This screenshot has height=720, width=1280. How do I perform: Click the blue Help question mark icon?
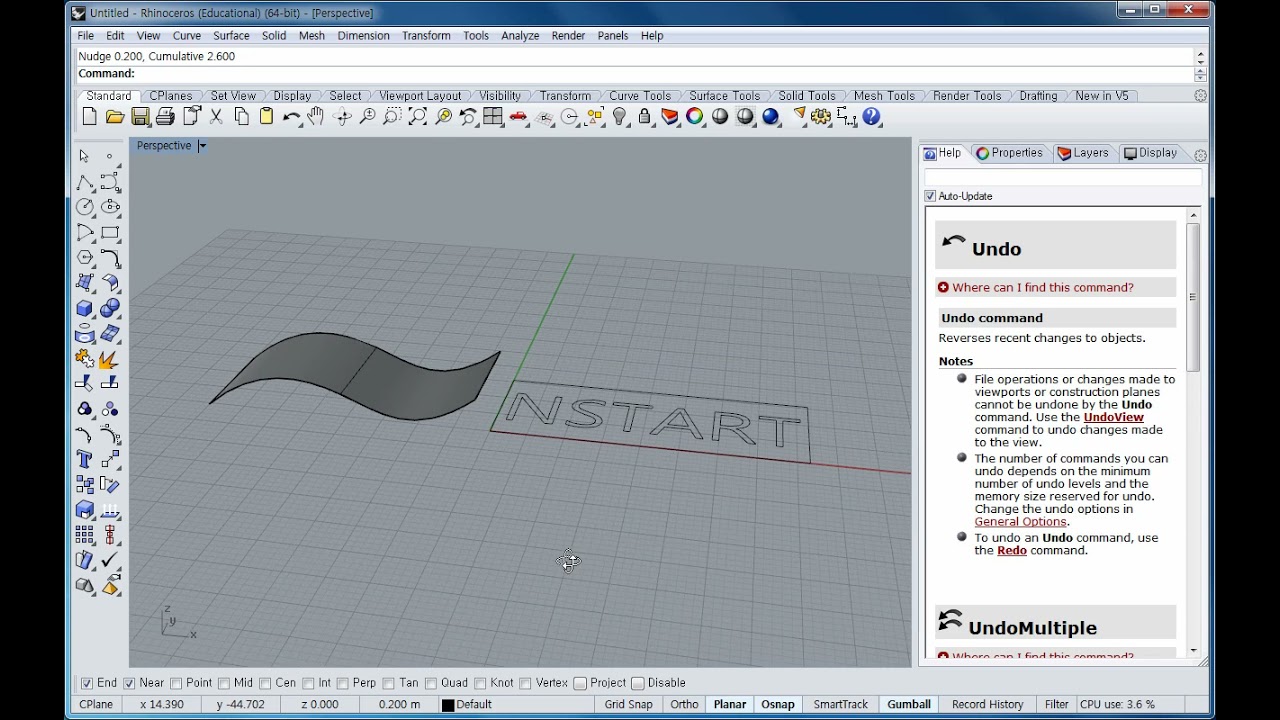[x=871, y=117]
